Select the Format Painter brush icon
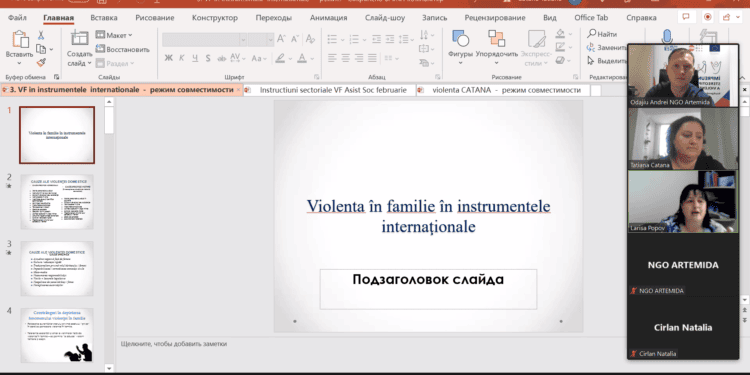 [41, 62]
